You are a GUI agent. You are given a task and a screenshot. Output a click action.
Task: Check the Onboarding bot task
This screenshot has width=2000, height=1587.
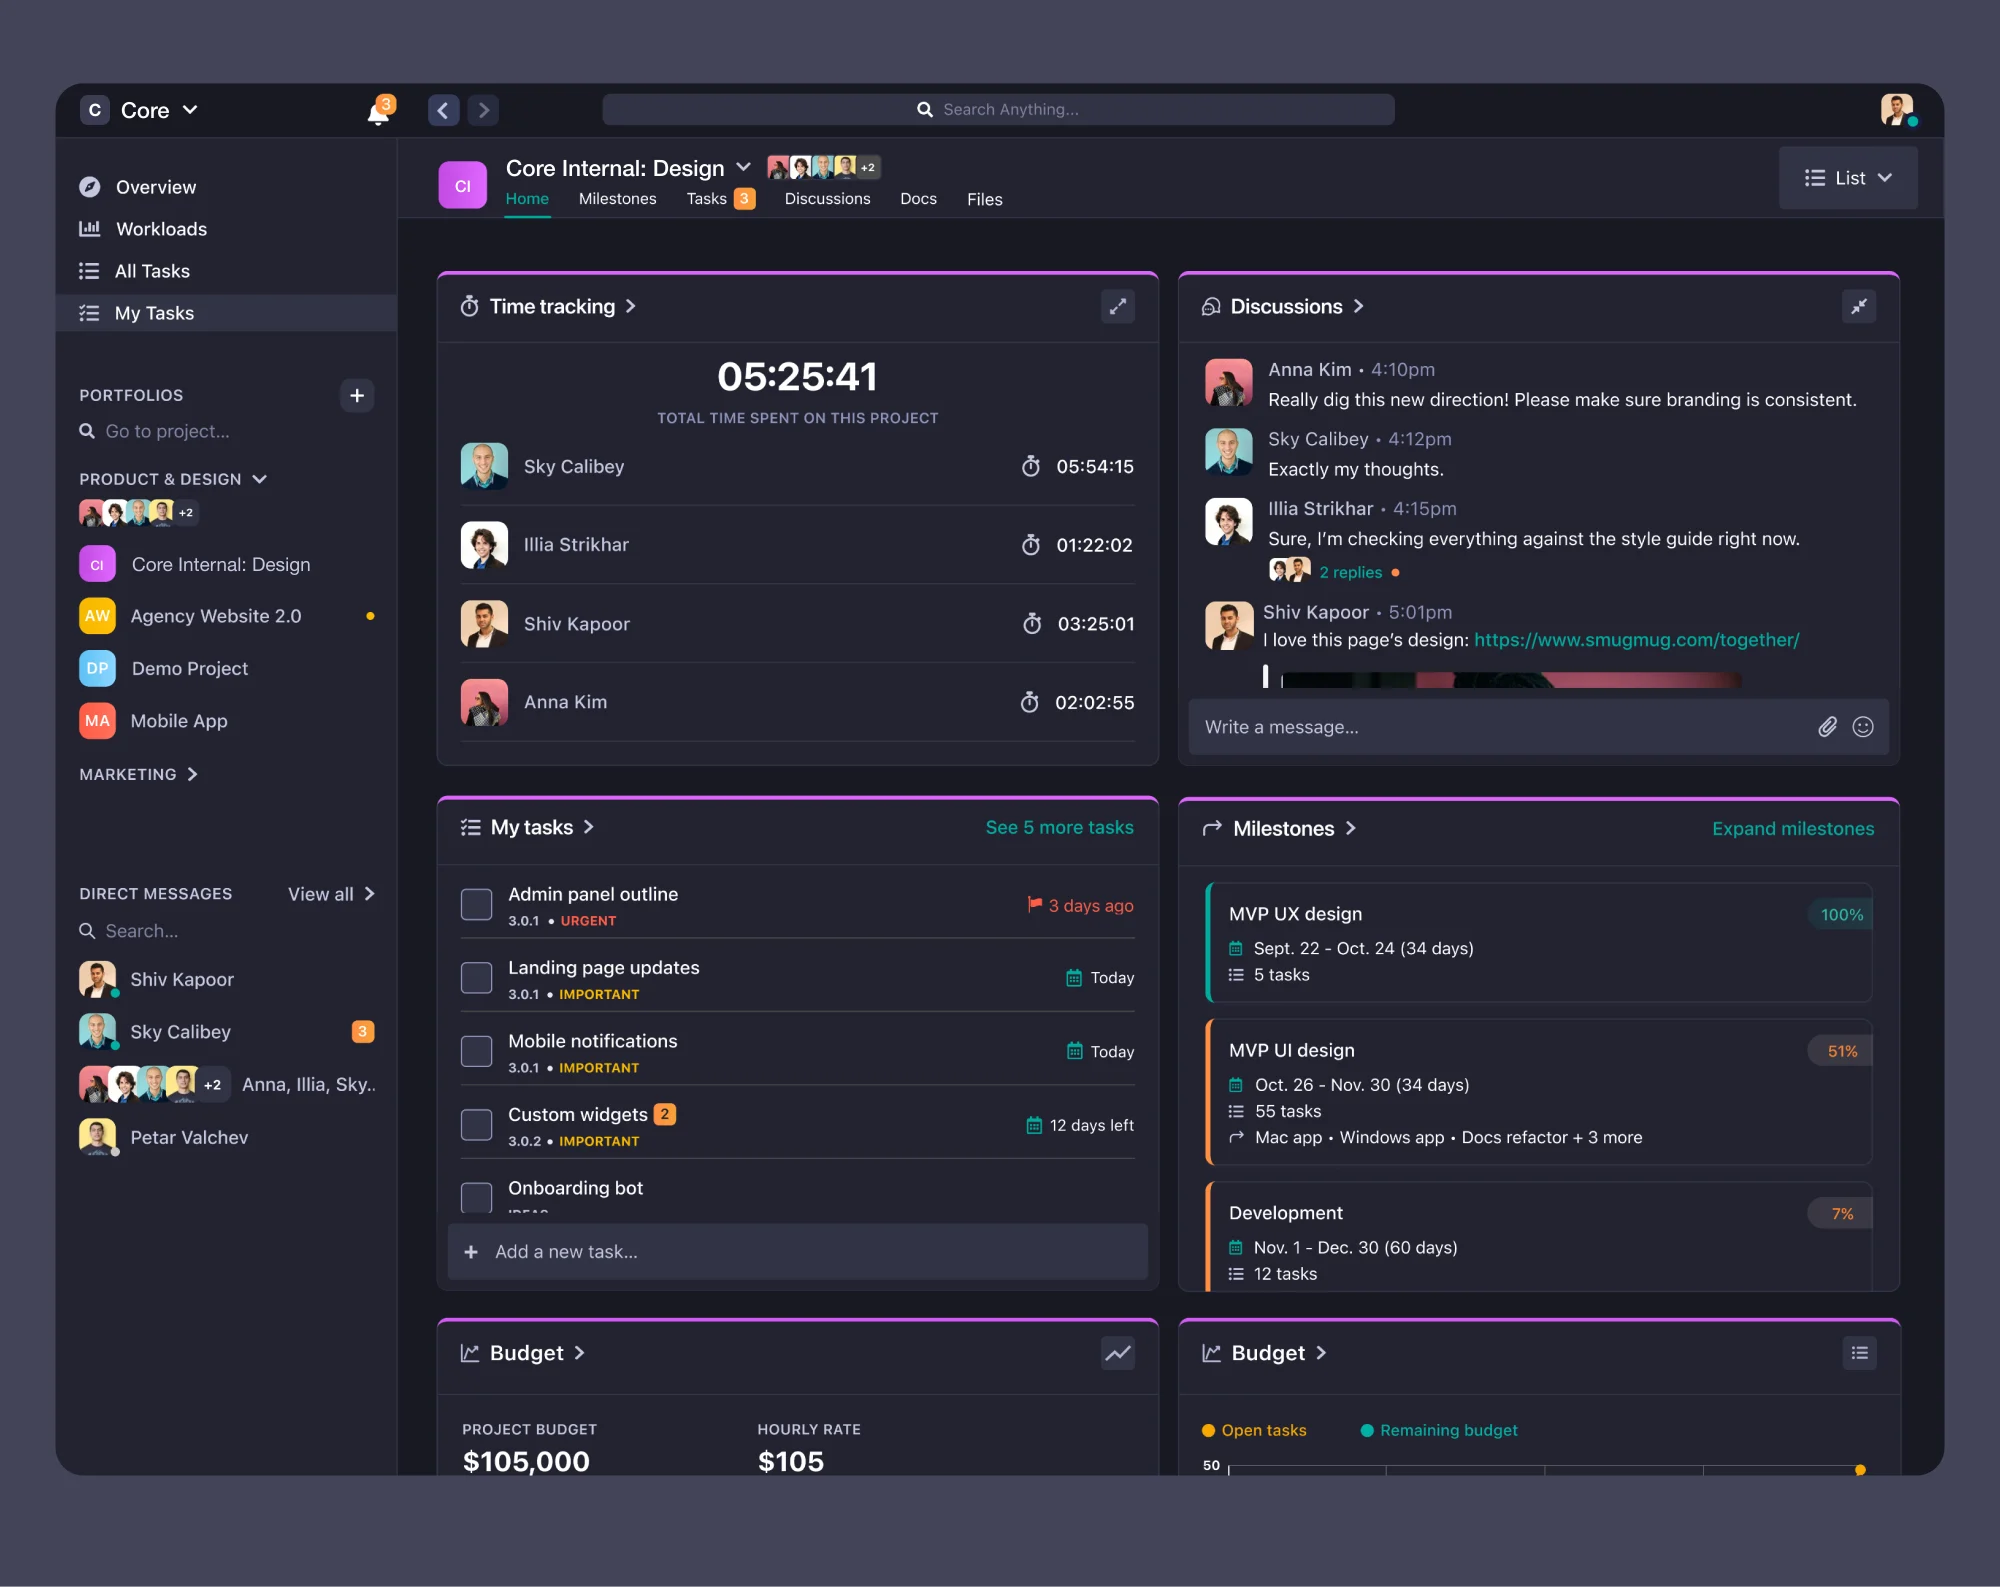coord(476,1197)
